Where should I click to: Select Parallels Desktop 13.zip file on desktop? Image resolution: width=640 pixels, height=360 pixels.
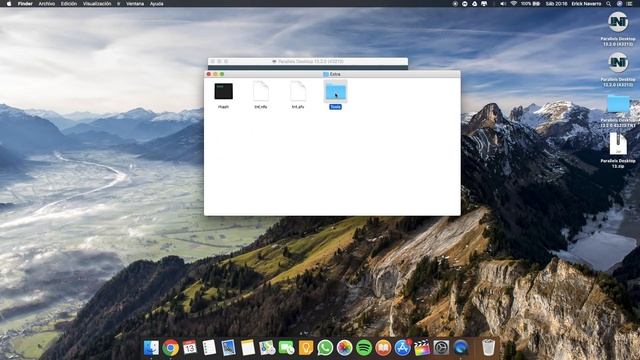pos(618,144)
